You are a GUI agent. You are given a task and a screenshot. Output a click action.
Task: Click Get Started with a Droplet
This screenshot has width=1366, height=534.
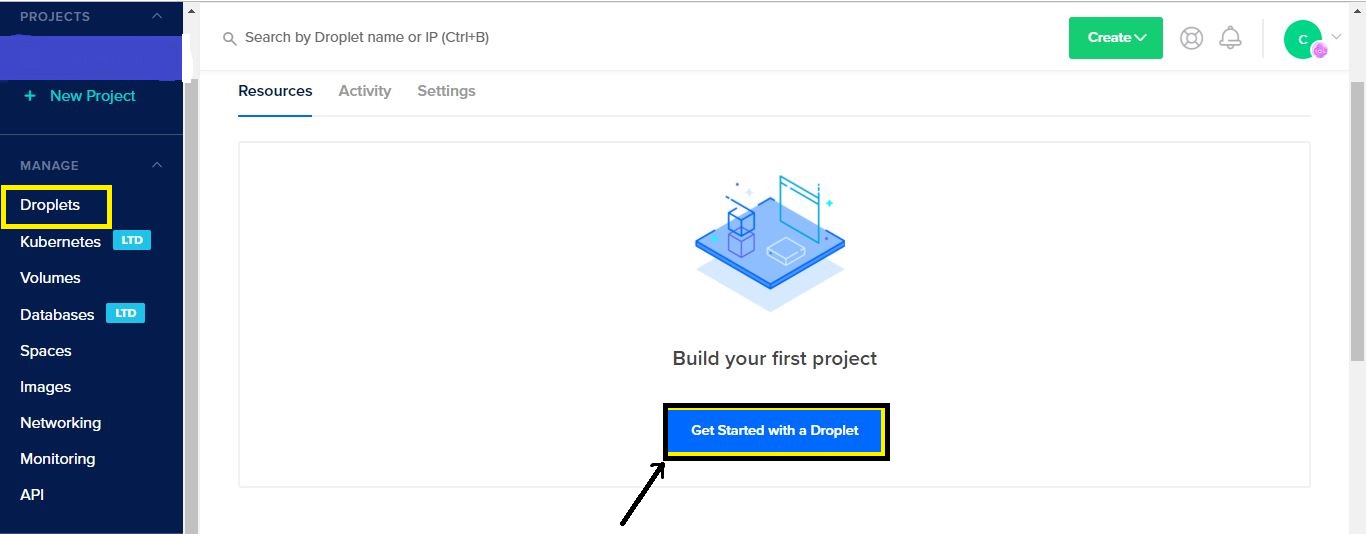pyautogui.click(x=775, y=431)
